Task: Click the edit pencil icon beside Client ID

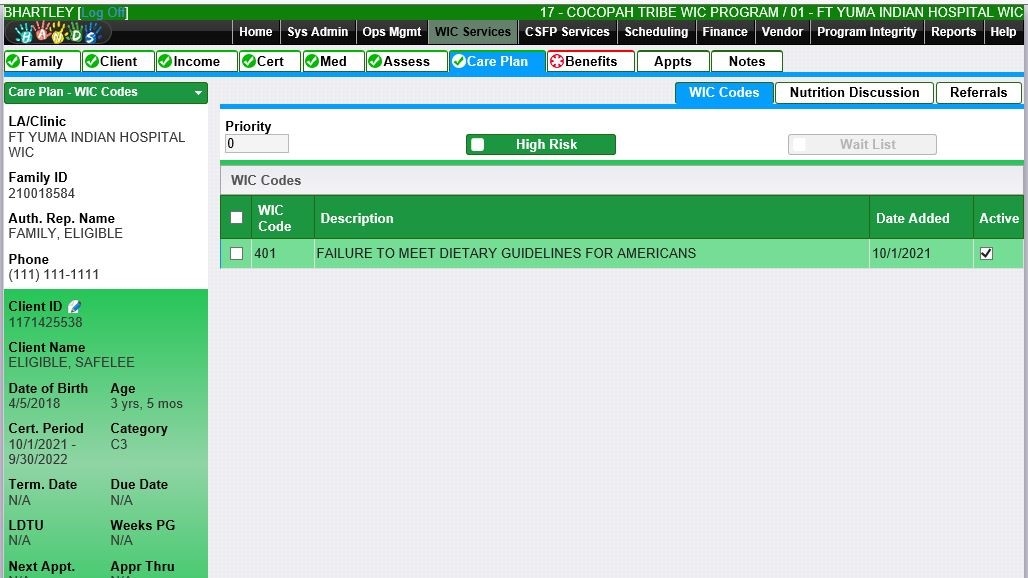Action: point(74,307)
